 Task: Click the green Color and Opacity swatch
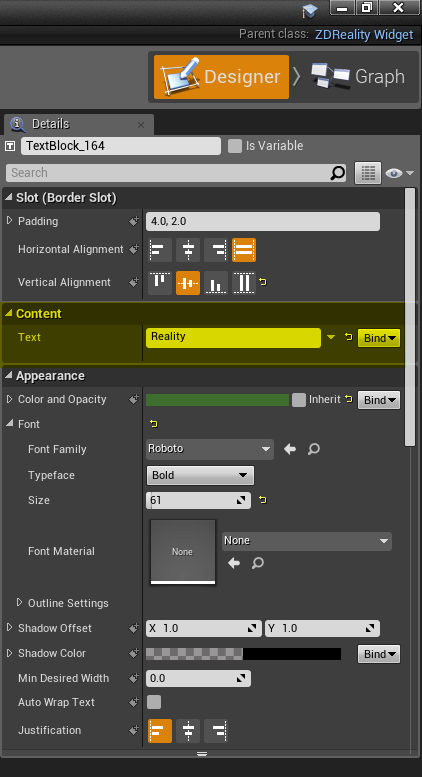point(217,400)
